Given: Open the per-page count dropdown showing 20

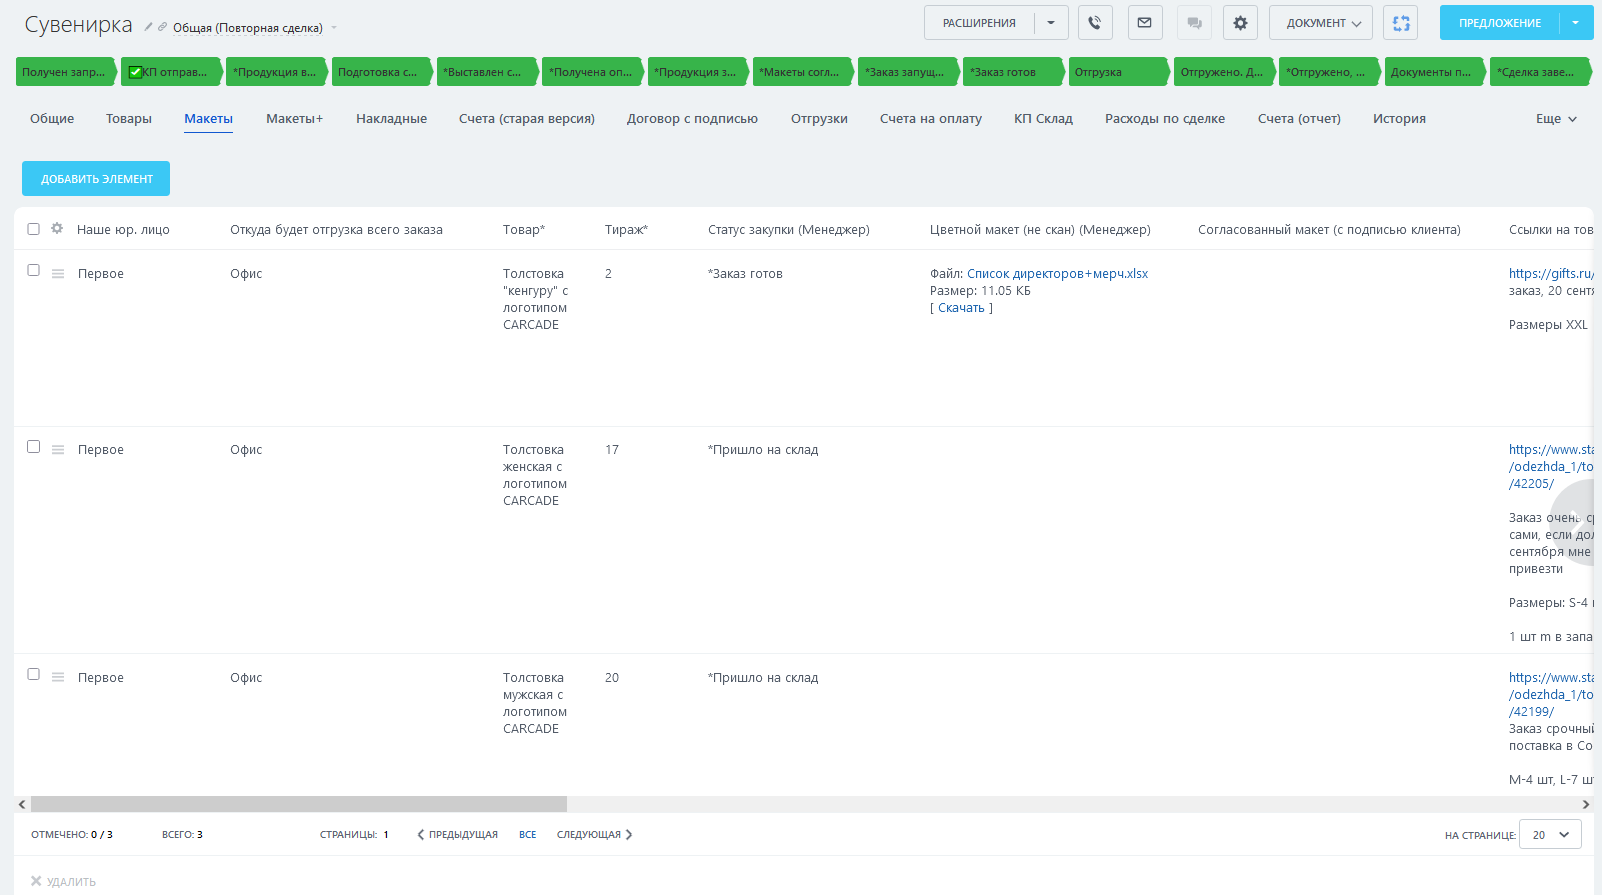Looking at the screenshot, I should click(x=1549, y=834).
